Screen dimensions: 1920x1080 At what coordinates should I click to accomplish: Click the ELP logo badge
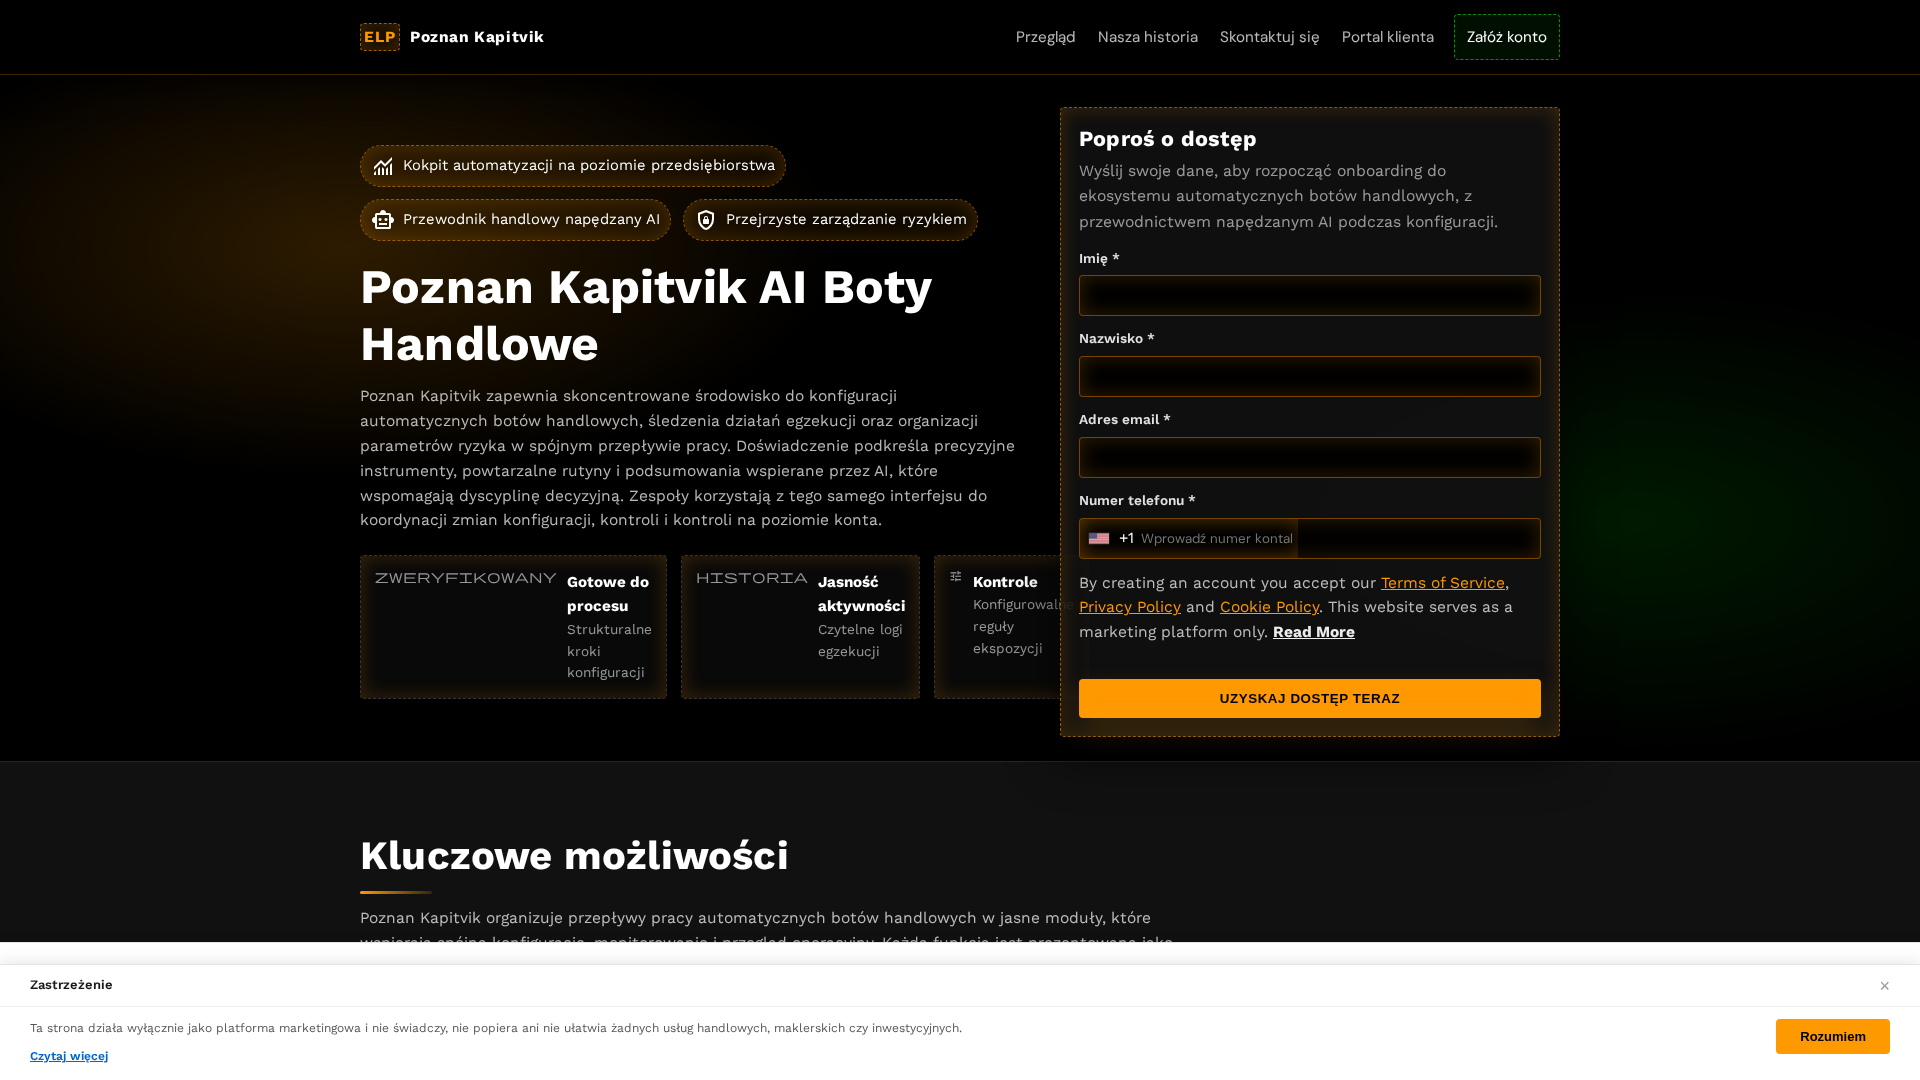click(x=379, y=37)
